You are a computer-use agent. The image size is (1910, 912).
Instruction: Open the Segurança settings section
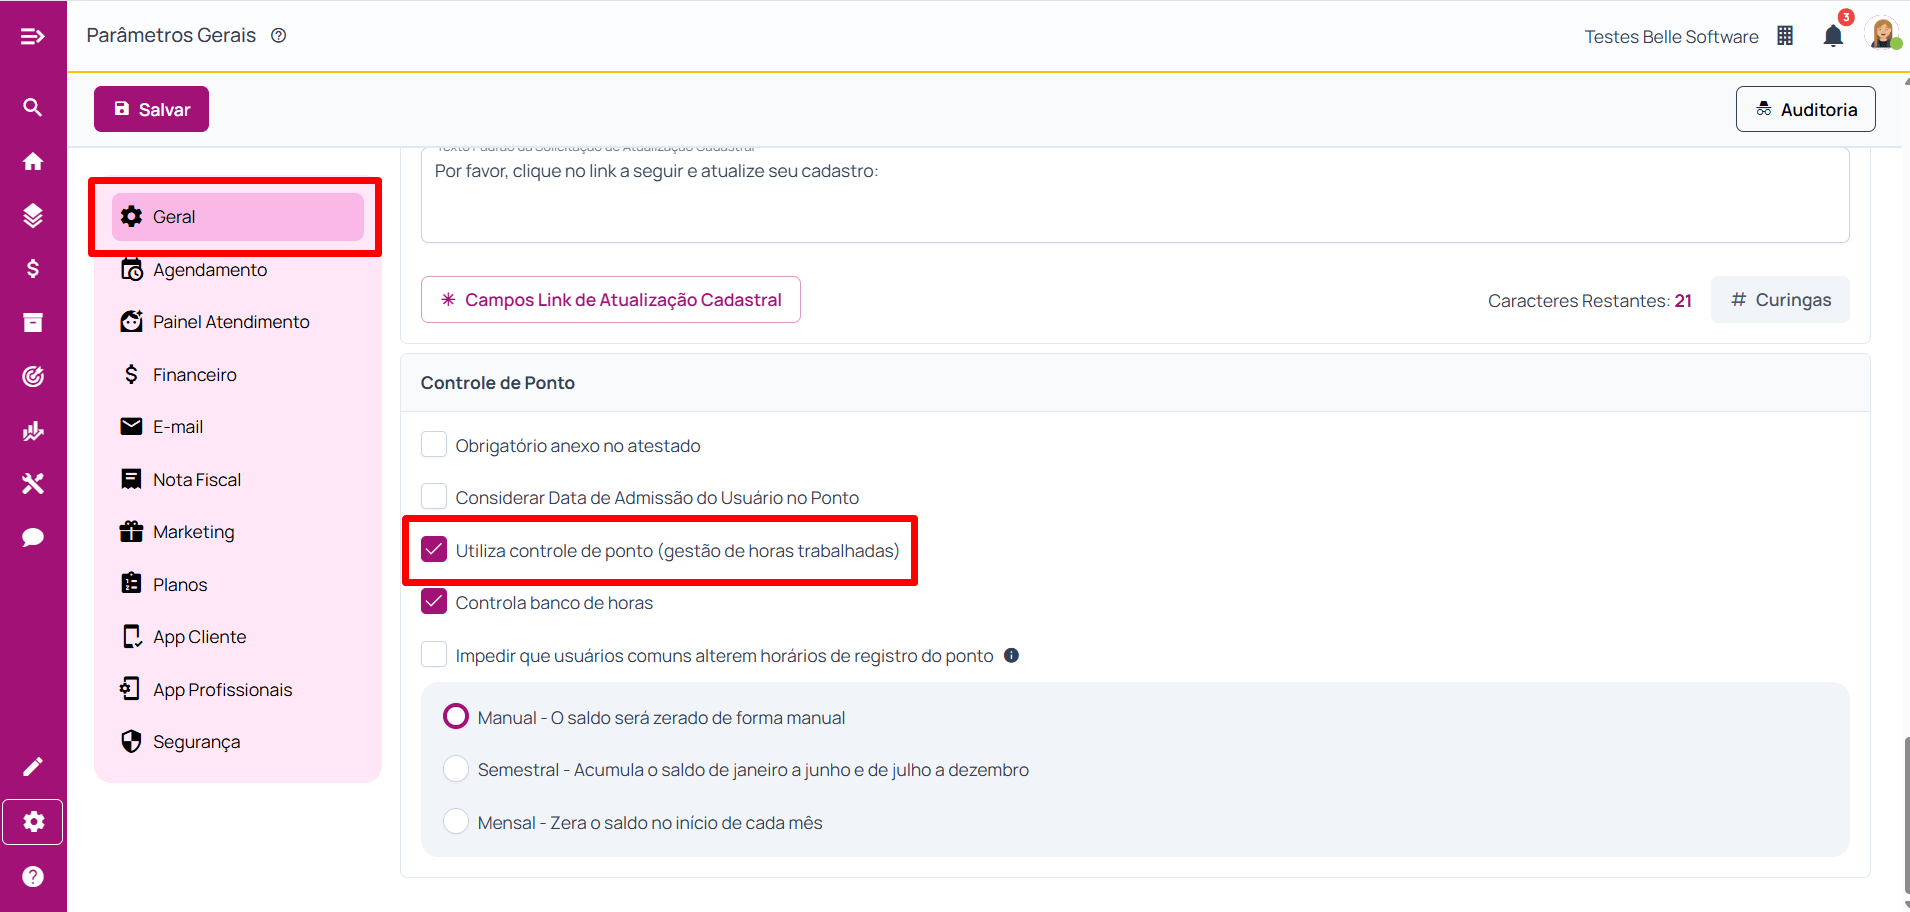point(196,742)
